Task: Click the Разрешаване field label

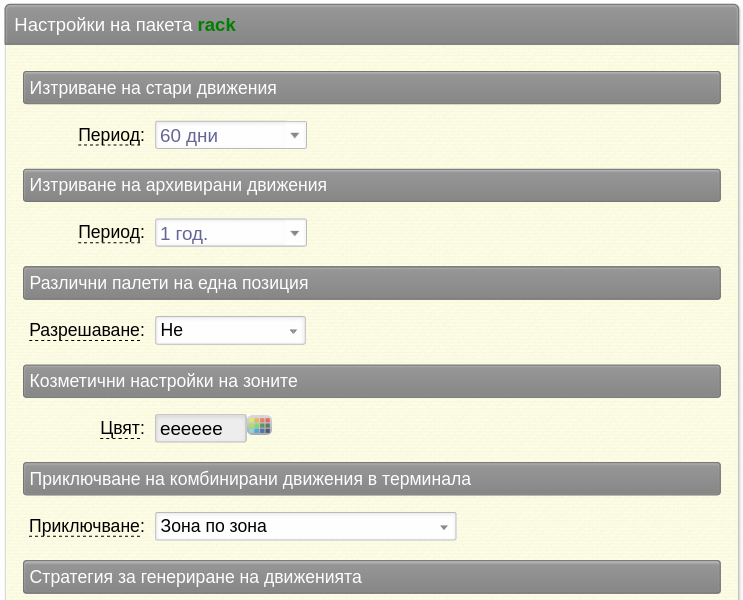Action: pos(87,330)
